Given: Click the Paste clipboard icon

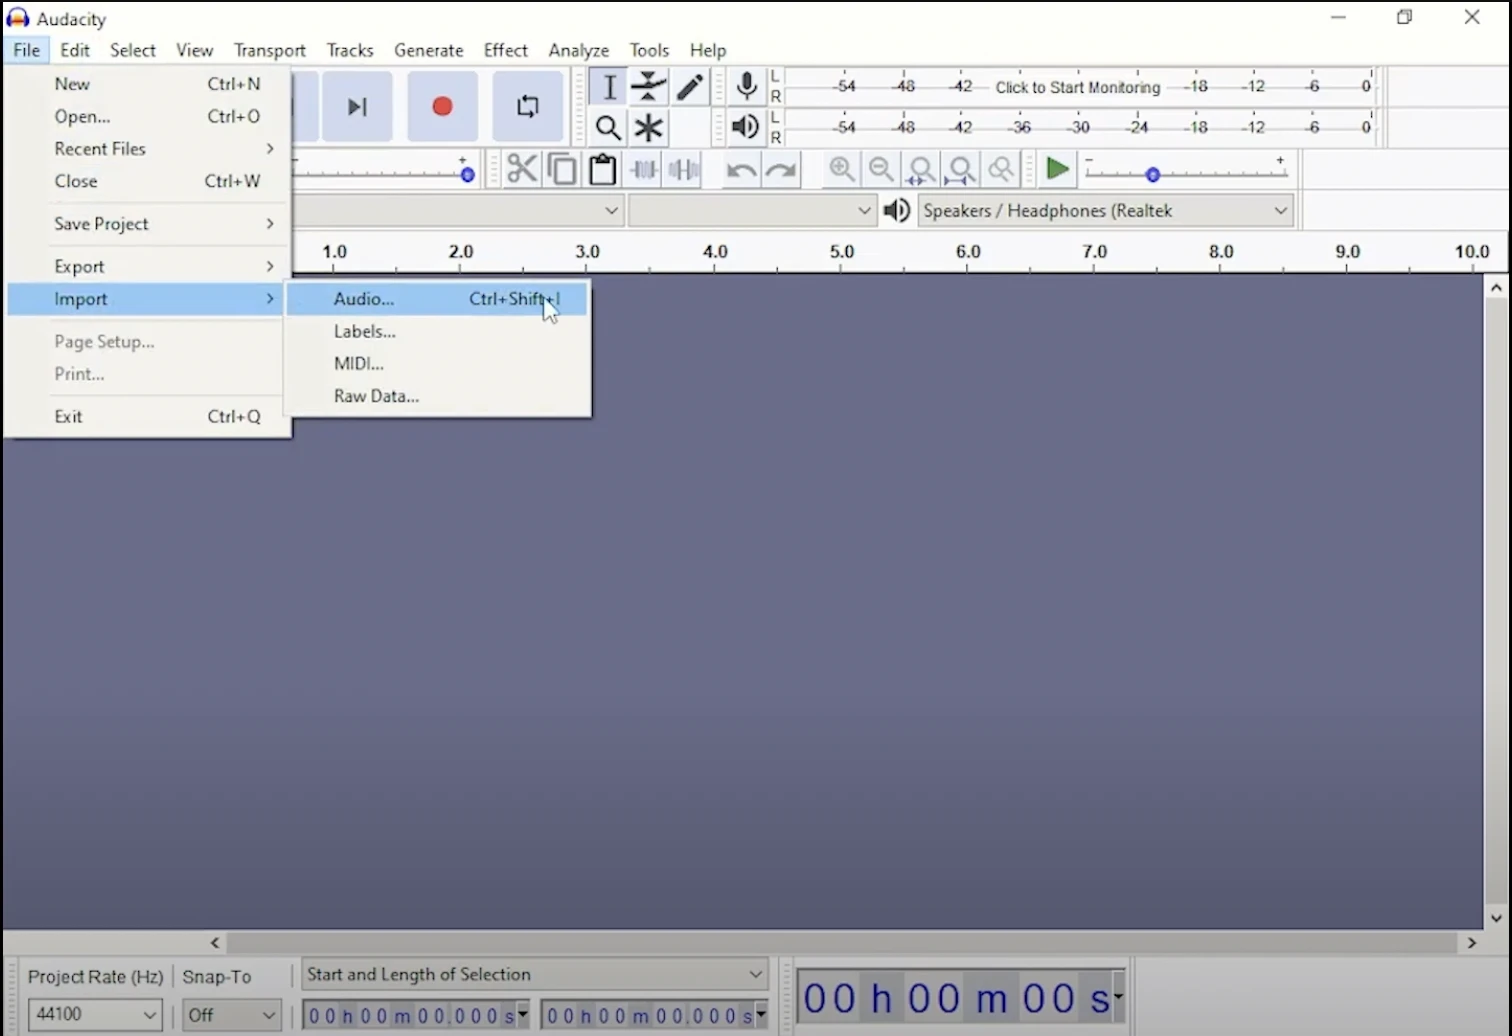Looking at the screenshot, I should 602,169.
